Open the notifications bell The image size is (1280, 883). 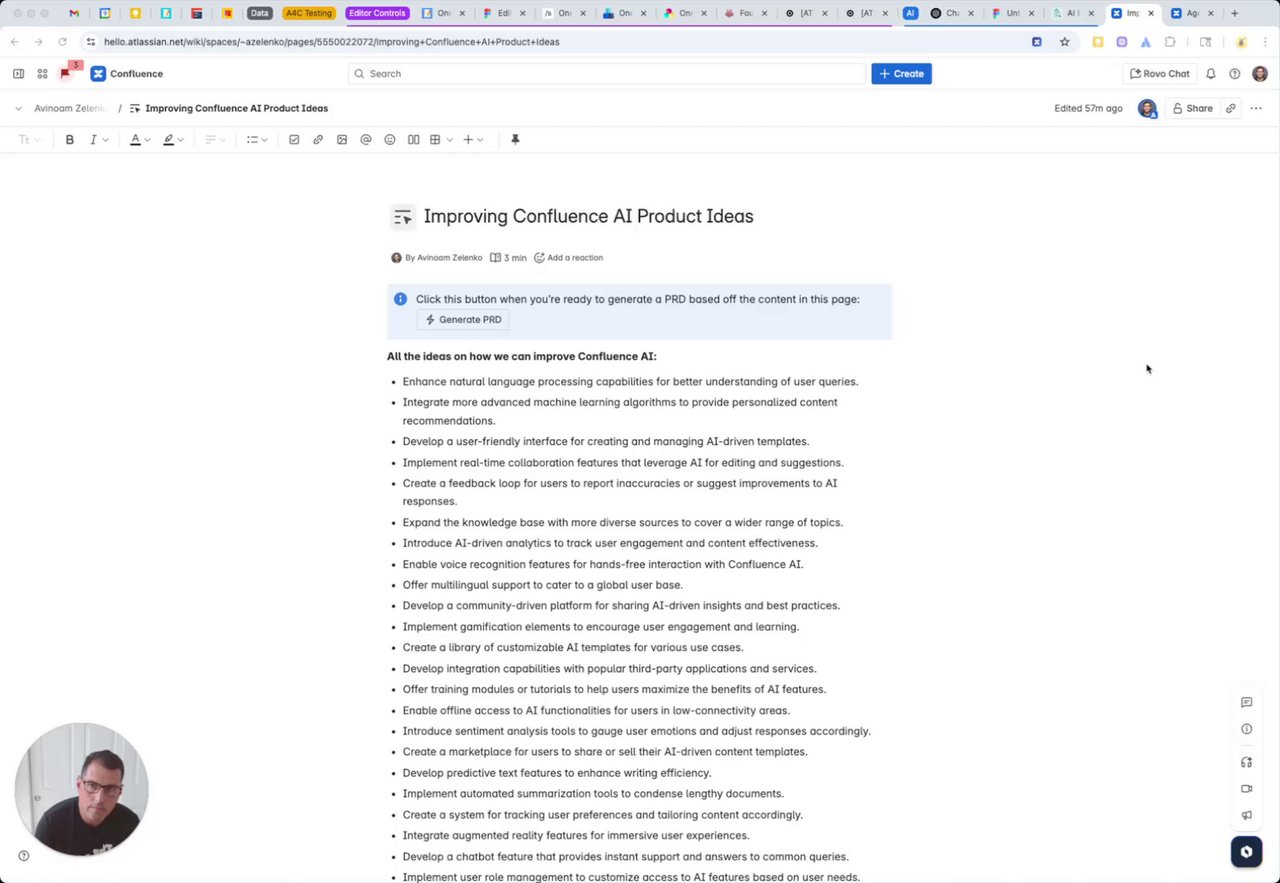click(x=1210, y=74)
